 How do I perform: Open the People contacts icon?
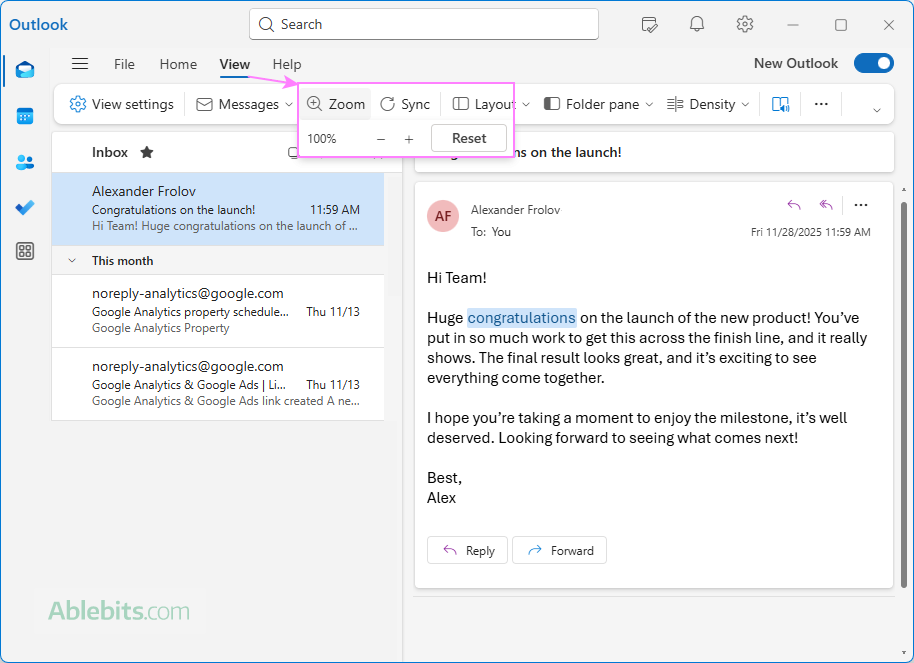point(25,162)
